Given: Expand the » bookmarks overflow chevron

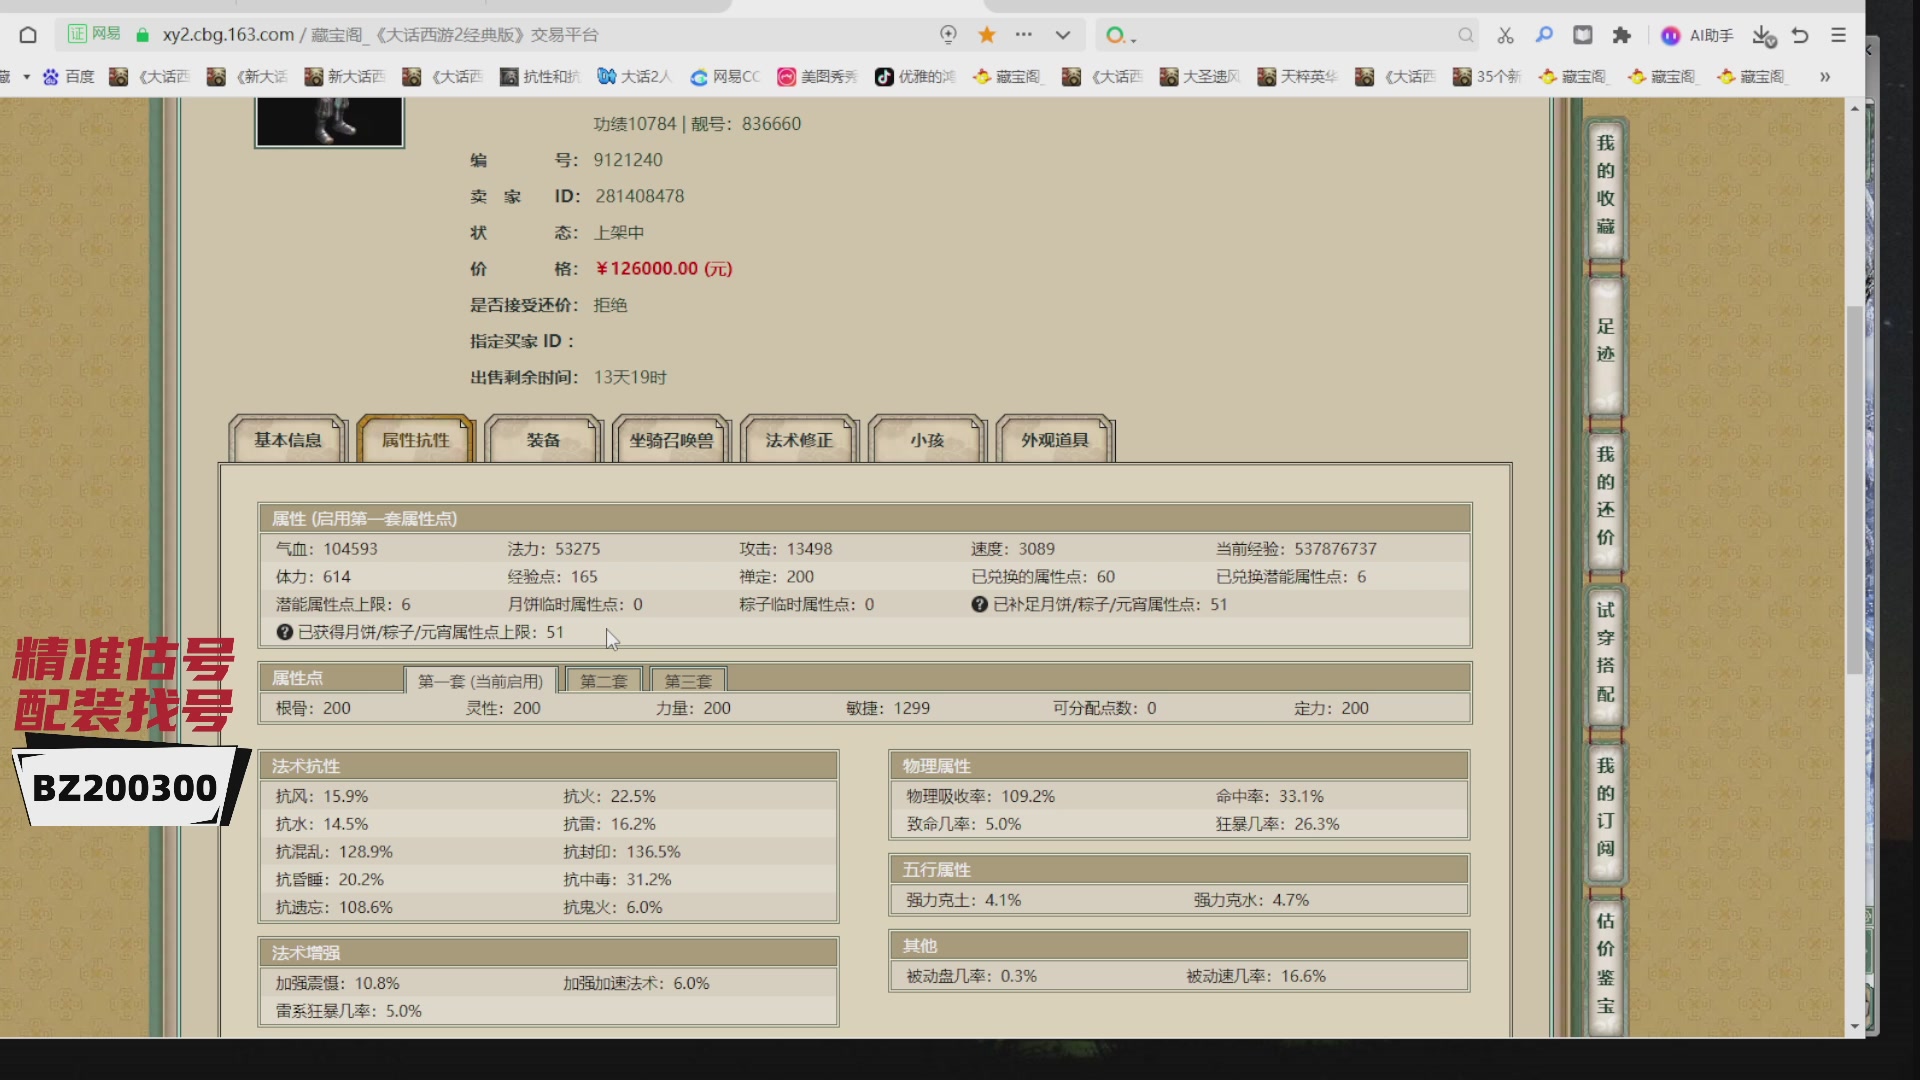Looking at the screenshot, I should click(1826, 77).
